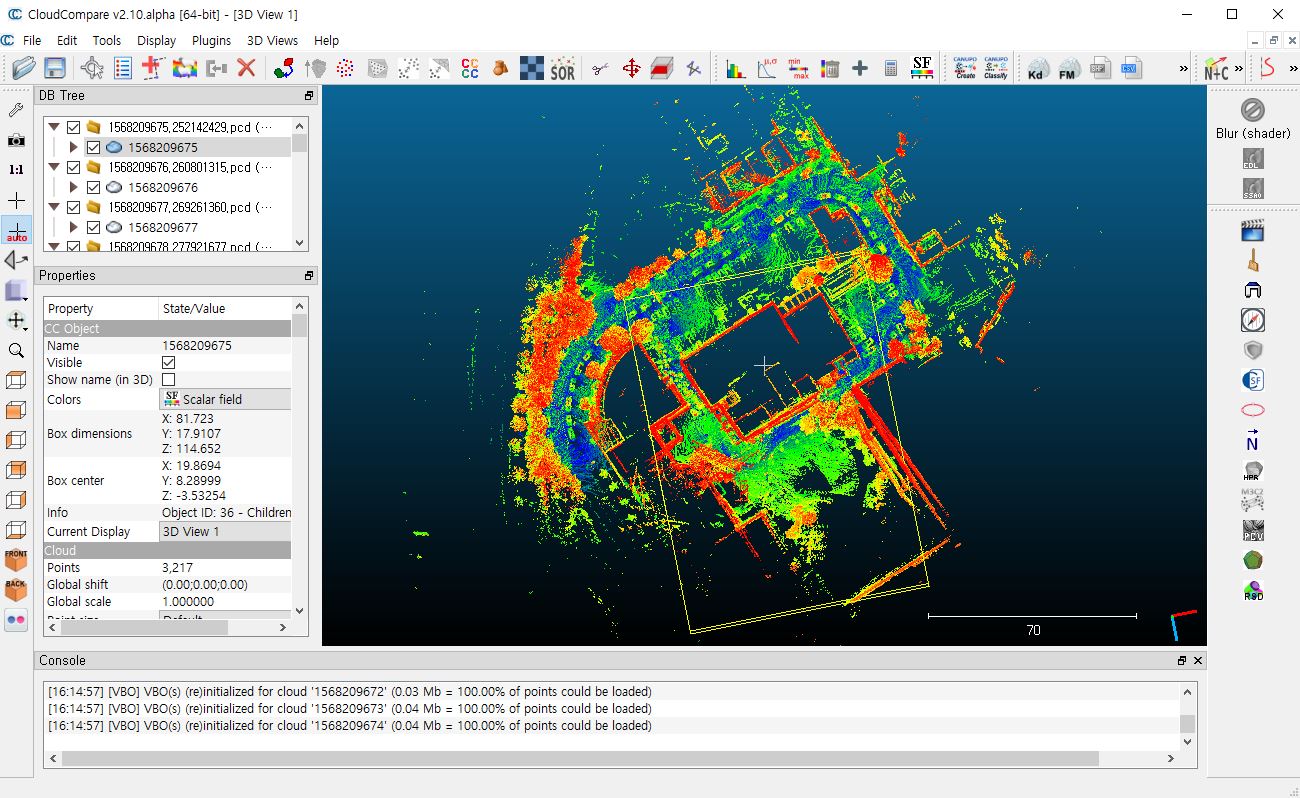
Task: Open the Plugins menu
Action: 211,41
